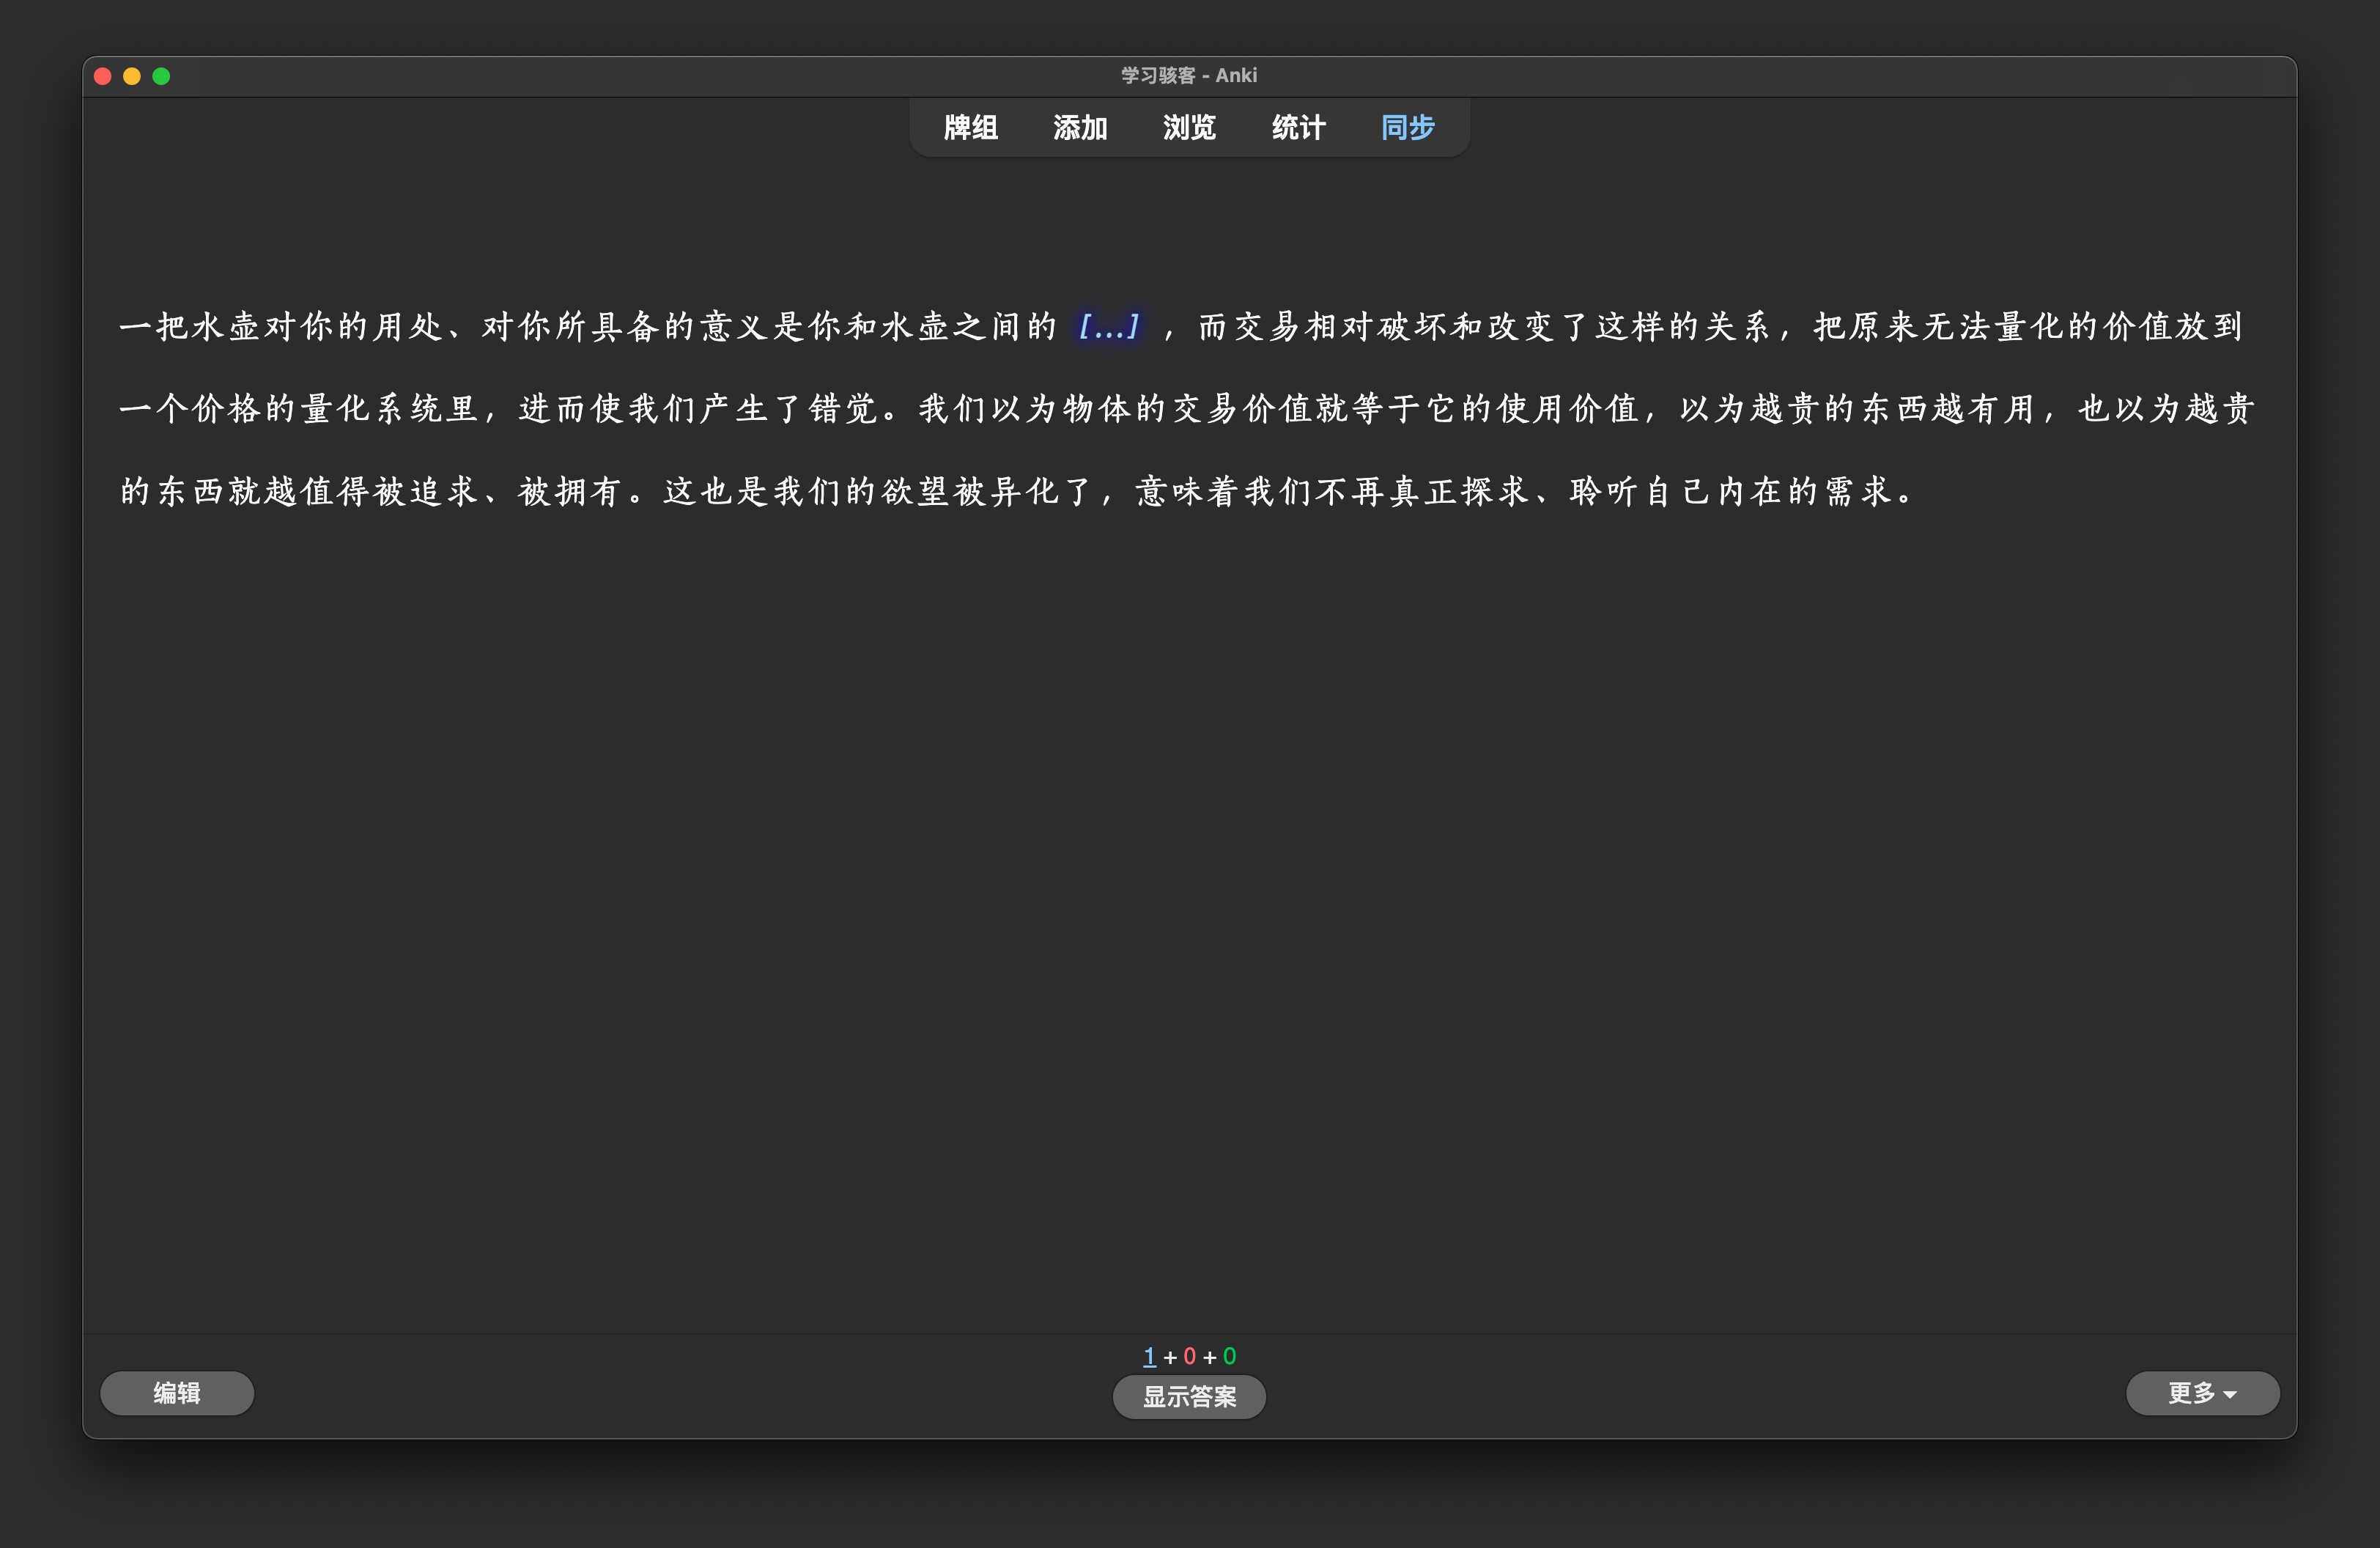
Task: Click the red learning card count
Action: pos(1189,1356)
